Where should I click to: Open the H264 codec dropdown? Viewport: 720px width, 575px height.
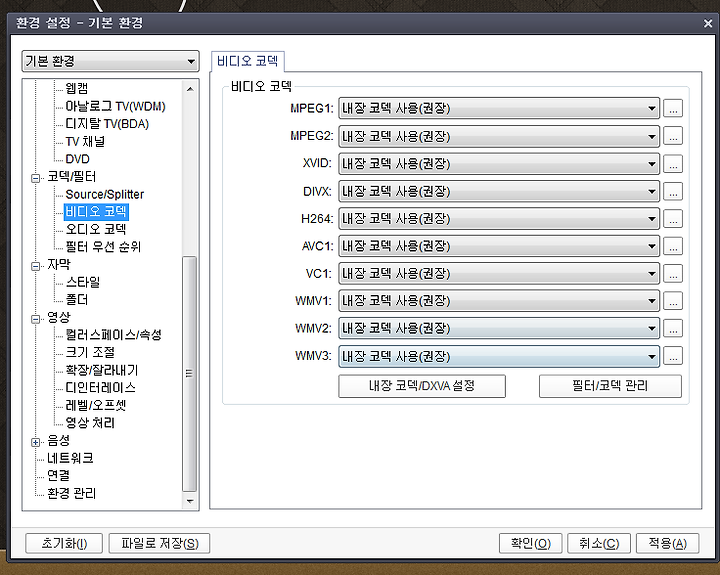tap(499, 219)
